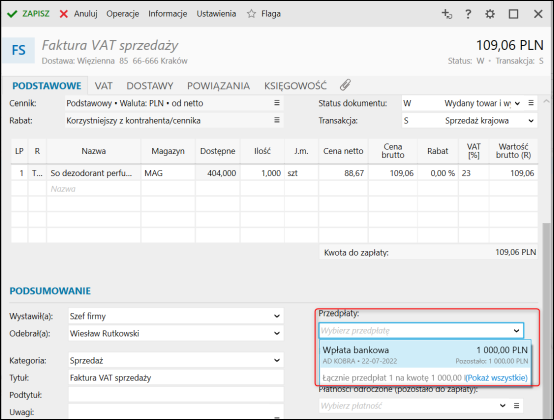Expand the Kategoria dropdown
Image resolution: width=554 pixels, height=420 pixels.
[277, 361]
